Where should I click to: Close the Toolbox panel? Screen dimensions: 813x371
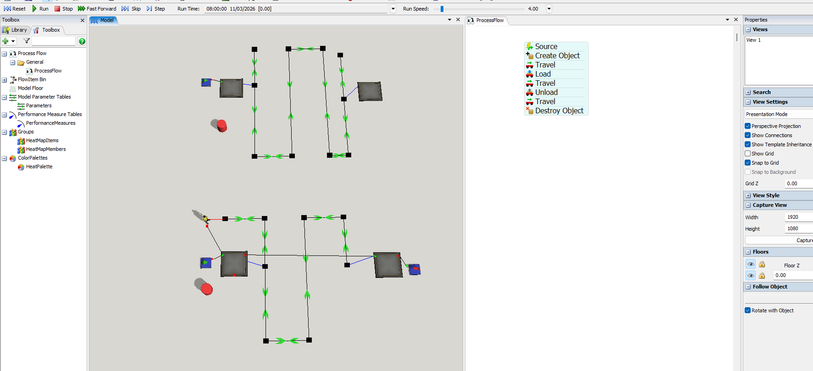(x=82, y=20)
